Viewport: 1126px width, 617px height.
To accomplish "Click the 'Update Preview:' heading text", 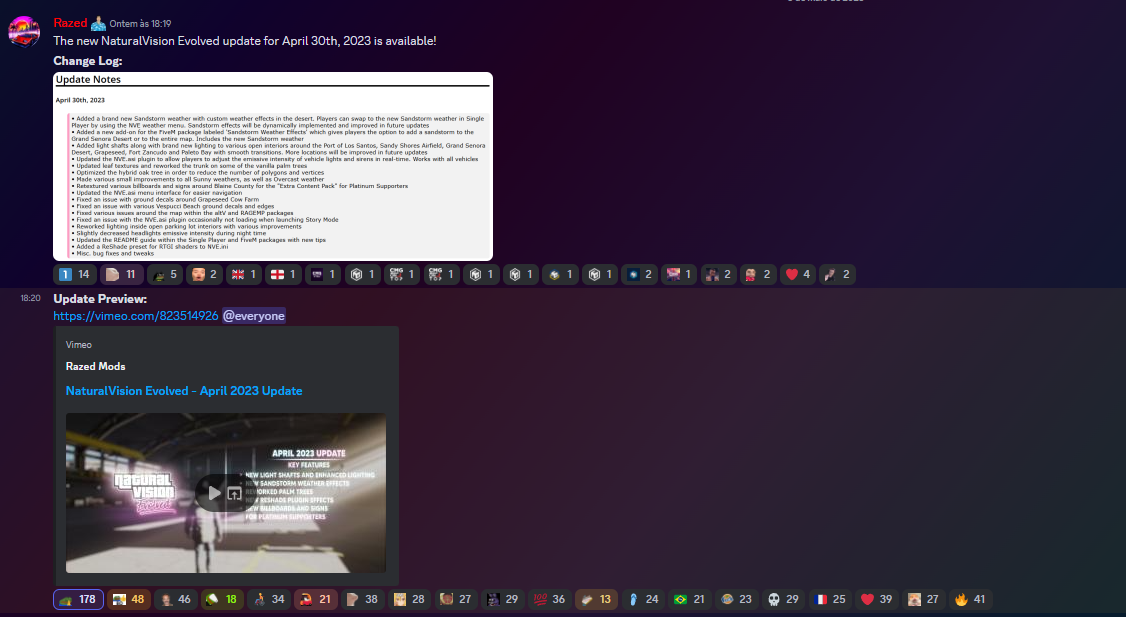I will [100, 299].
